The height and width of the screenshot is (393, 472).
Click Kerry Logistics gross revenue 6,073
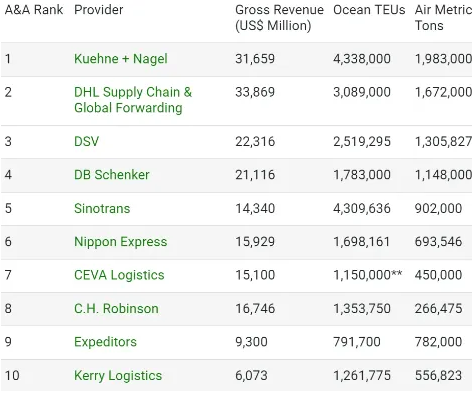pyautogui.click(x=251, y=376)
